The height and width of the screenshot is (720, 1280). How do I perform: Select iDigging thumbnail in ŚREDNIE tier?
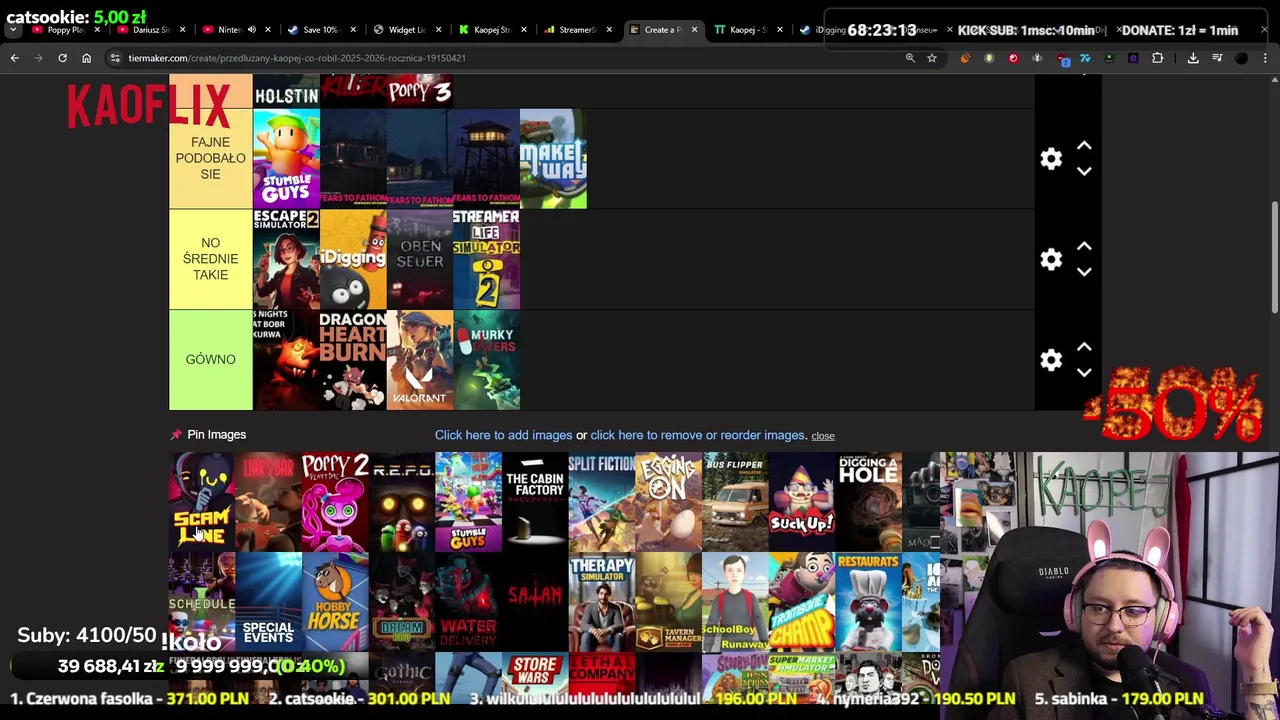pyautogui.click(x=353, y=259)
